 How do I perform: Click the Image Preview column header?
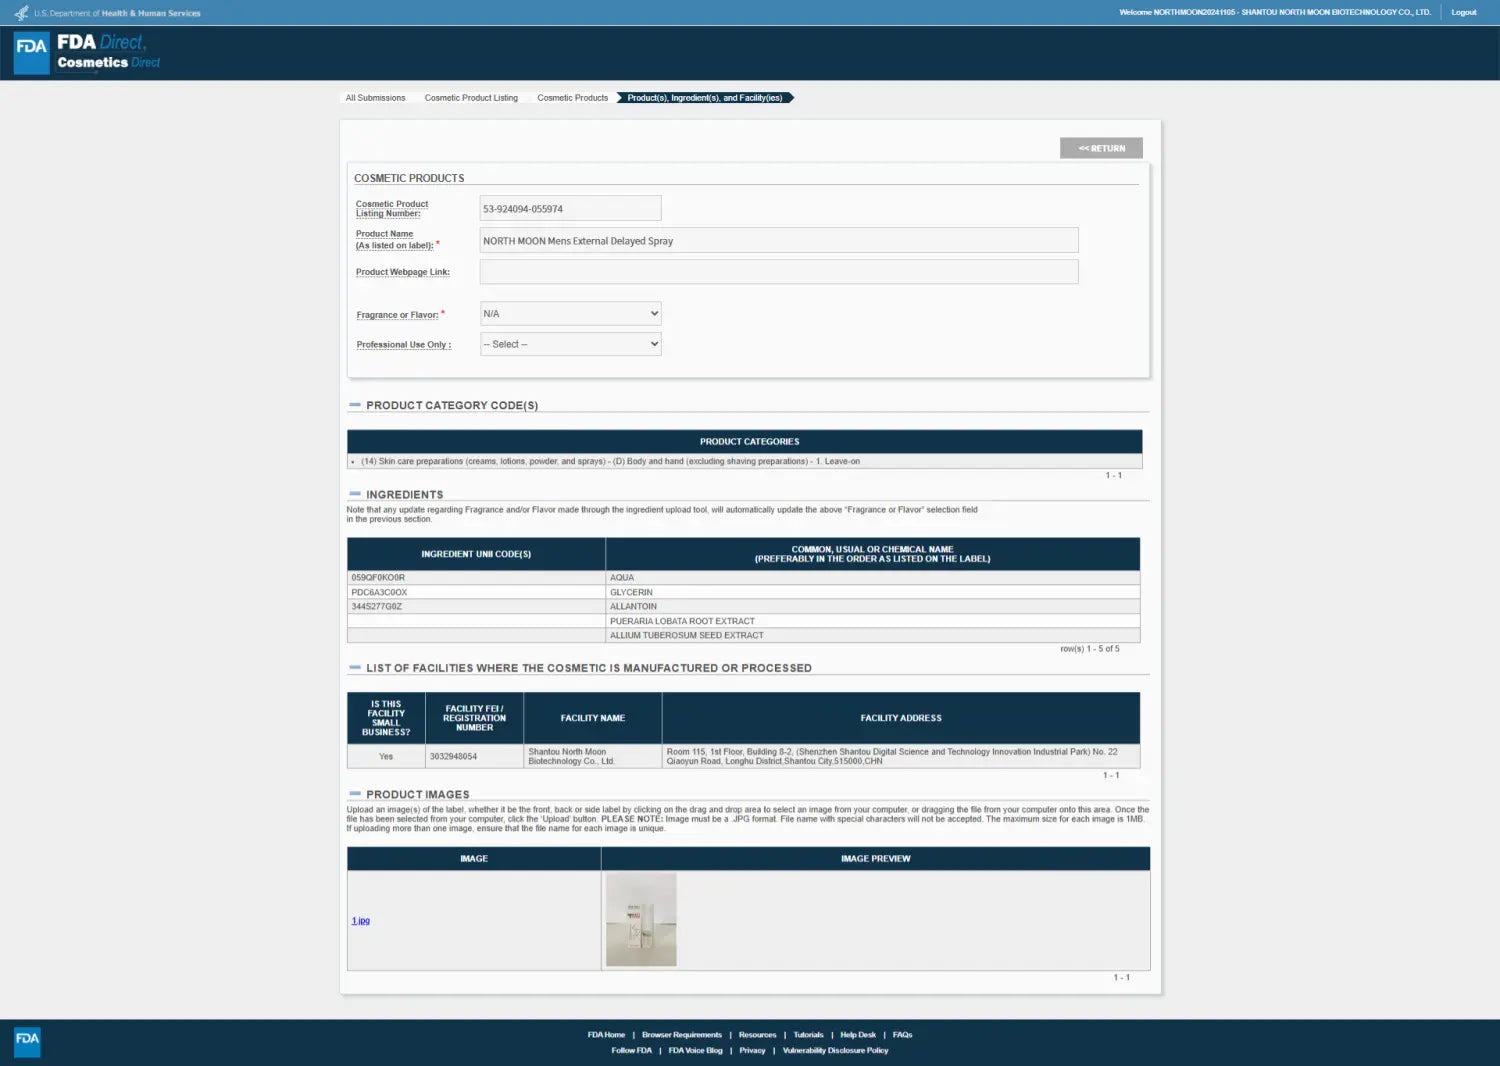pos(875,859)
